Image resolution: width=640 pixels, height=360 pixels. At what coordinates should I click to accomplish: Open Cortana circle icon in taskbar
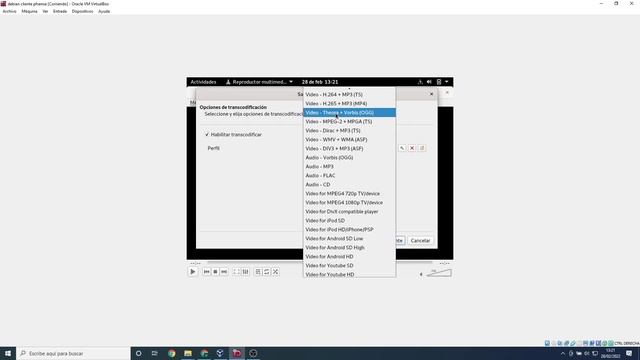[139, 353]
